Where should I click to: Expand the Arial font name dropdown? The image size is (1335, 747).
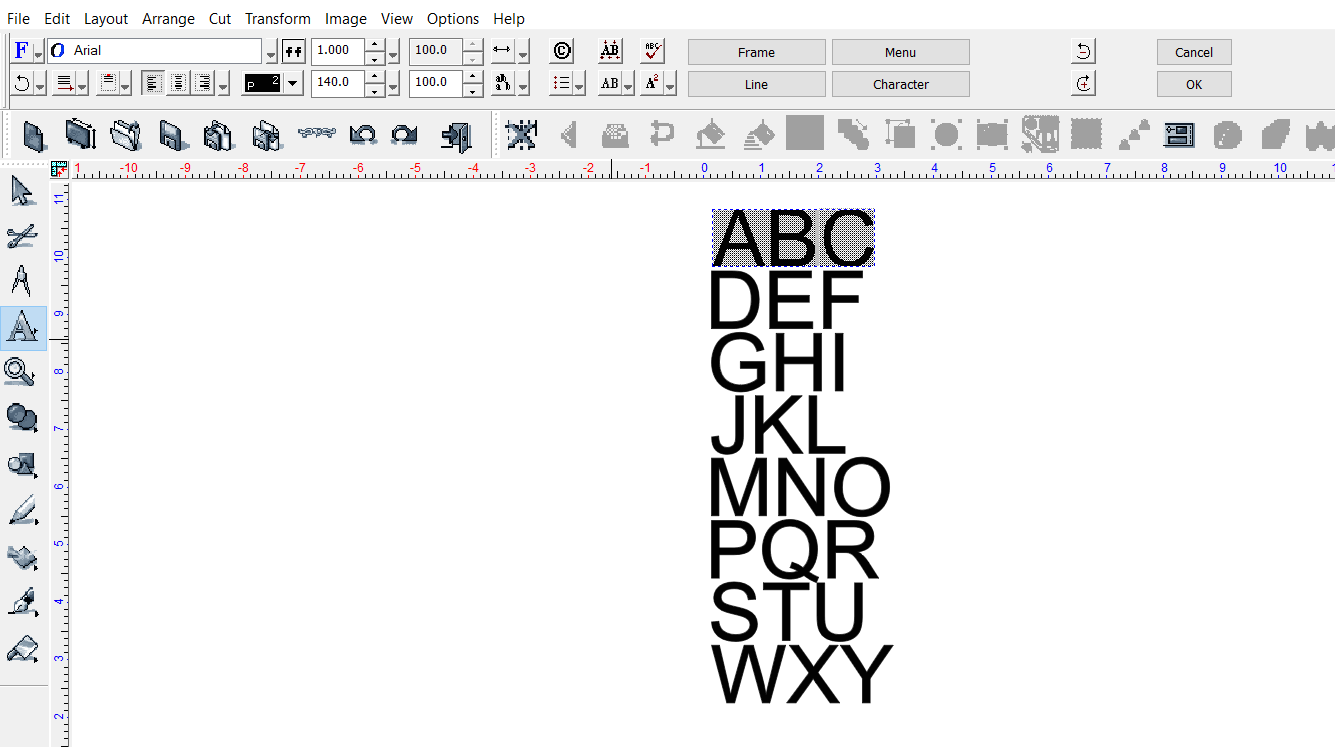click(x=271, y=52)
